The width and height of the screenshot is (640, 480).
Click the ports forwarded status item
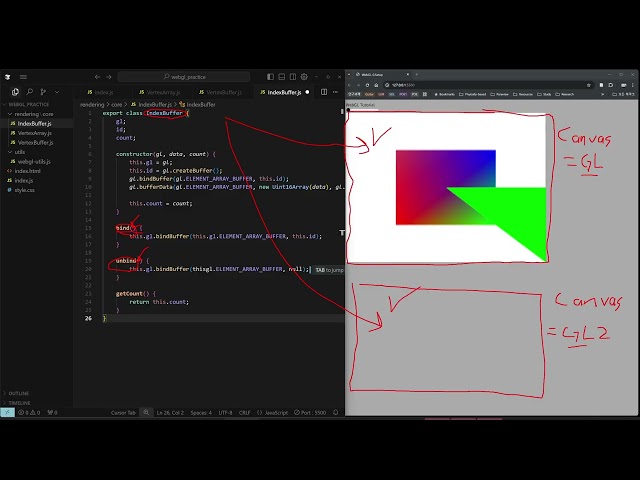coord(52,413)
